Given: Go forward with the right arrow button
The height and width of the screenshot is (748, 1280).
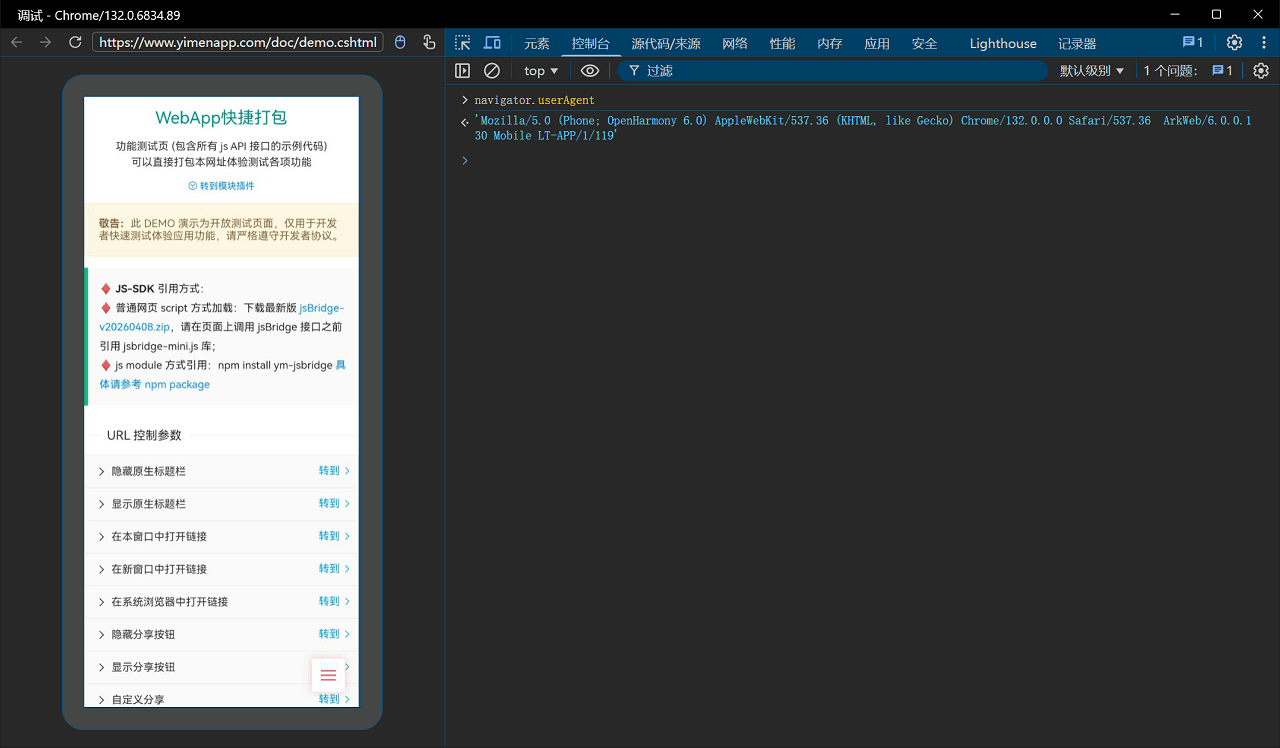Looking at the screenshot, I should pos(45,42).
